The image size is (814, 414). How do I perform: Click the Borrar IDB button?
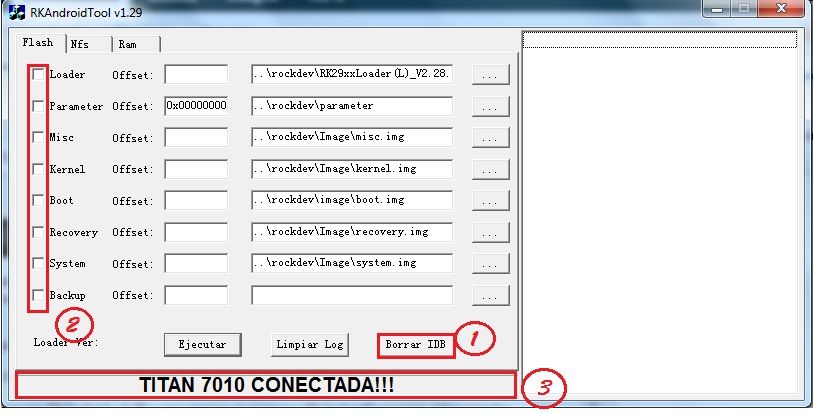pyautogui.click(x=415, y=344)
